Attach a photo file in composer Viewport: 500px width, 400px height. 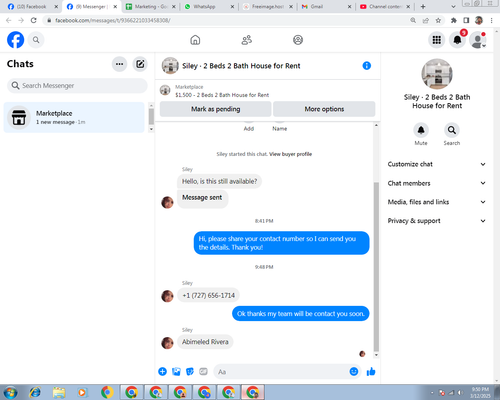176,371
